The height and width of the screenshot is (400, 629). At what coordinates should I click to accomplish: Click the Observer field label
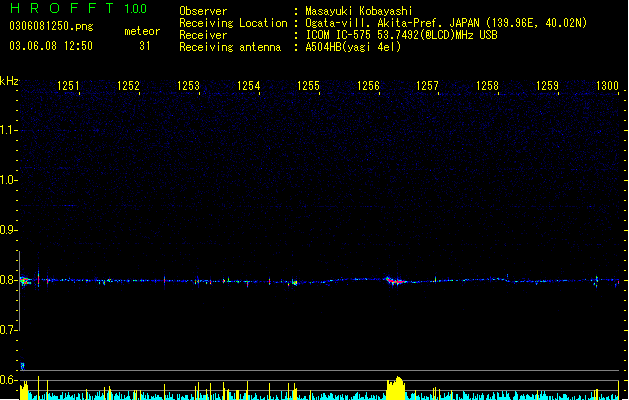(x=203, y=11)
